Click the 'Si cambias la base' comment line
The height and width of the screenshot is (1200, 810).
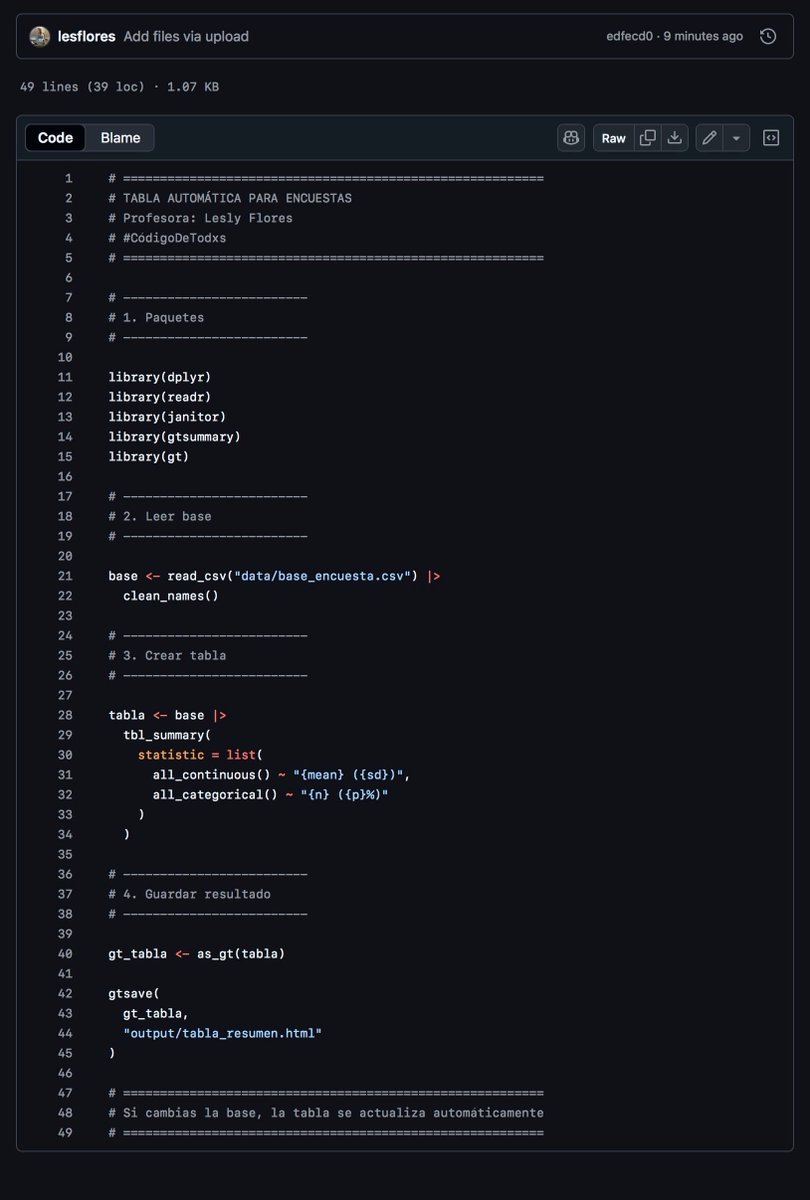coord(326,1113)
